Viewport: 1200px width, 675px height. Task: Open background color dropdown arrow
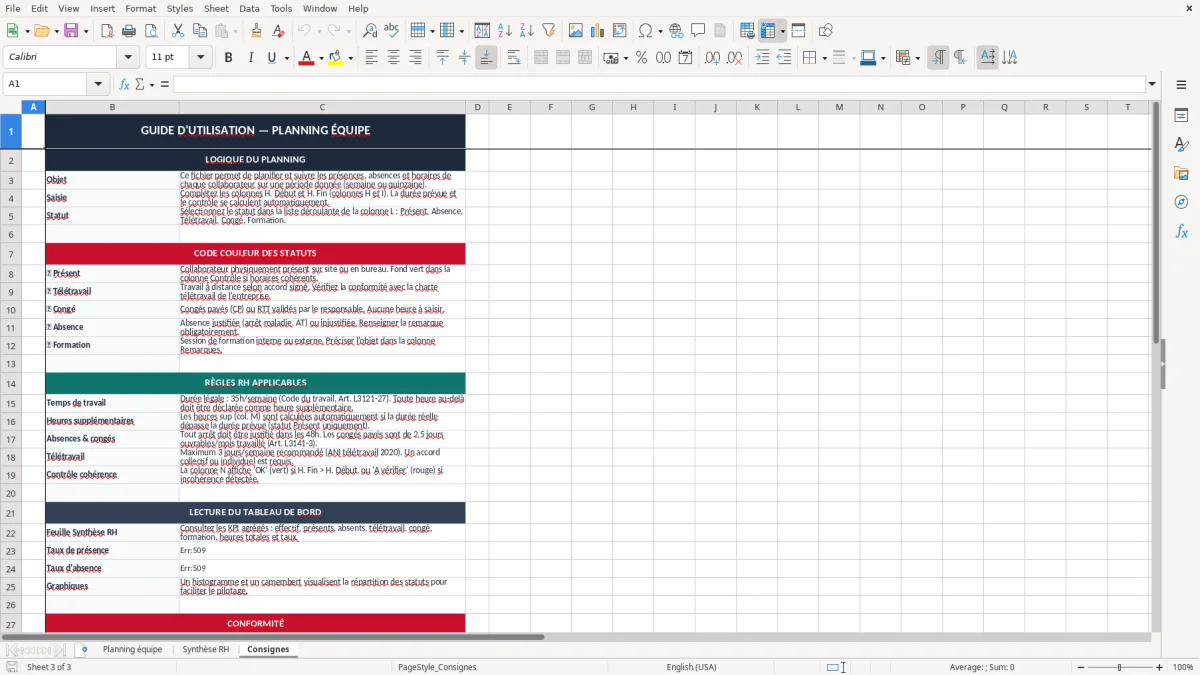click(351, 58)
